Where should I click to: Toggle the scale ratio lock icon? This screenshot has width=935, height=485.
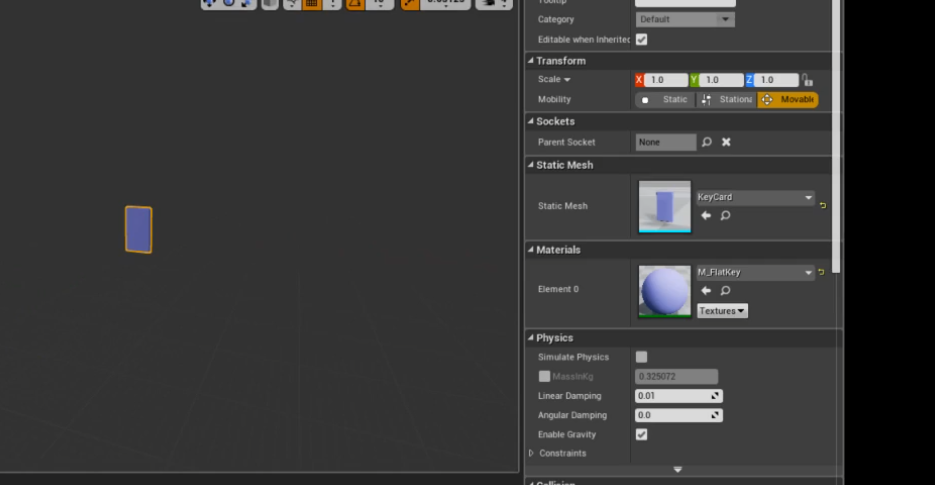(807, 80)
